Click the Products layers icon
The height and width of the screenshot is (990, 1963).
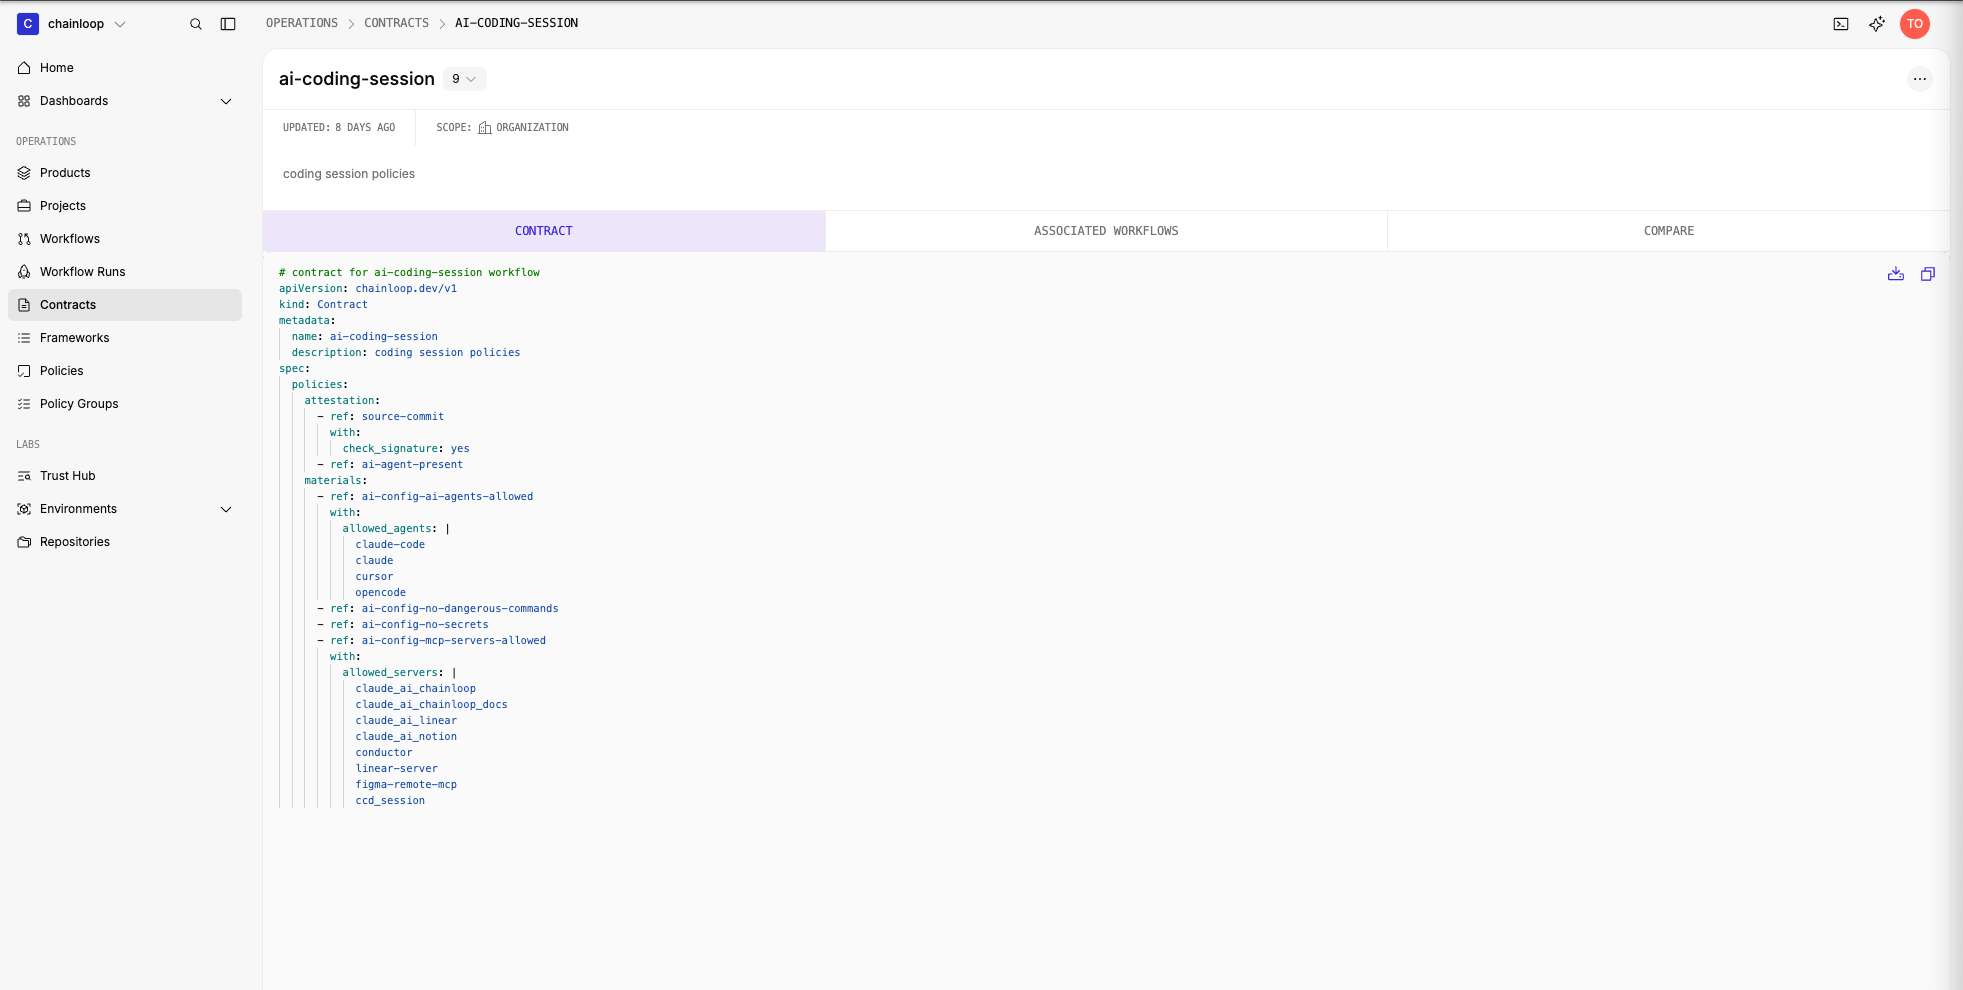coord(24,173)
